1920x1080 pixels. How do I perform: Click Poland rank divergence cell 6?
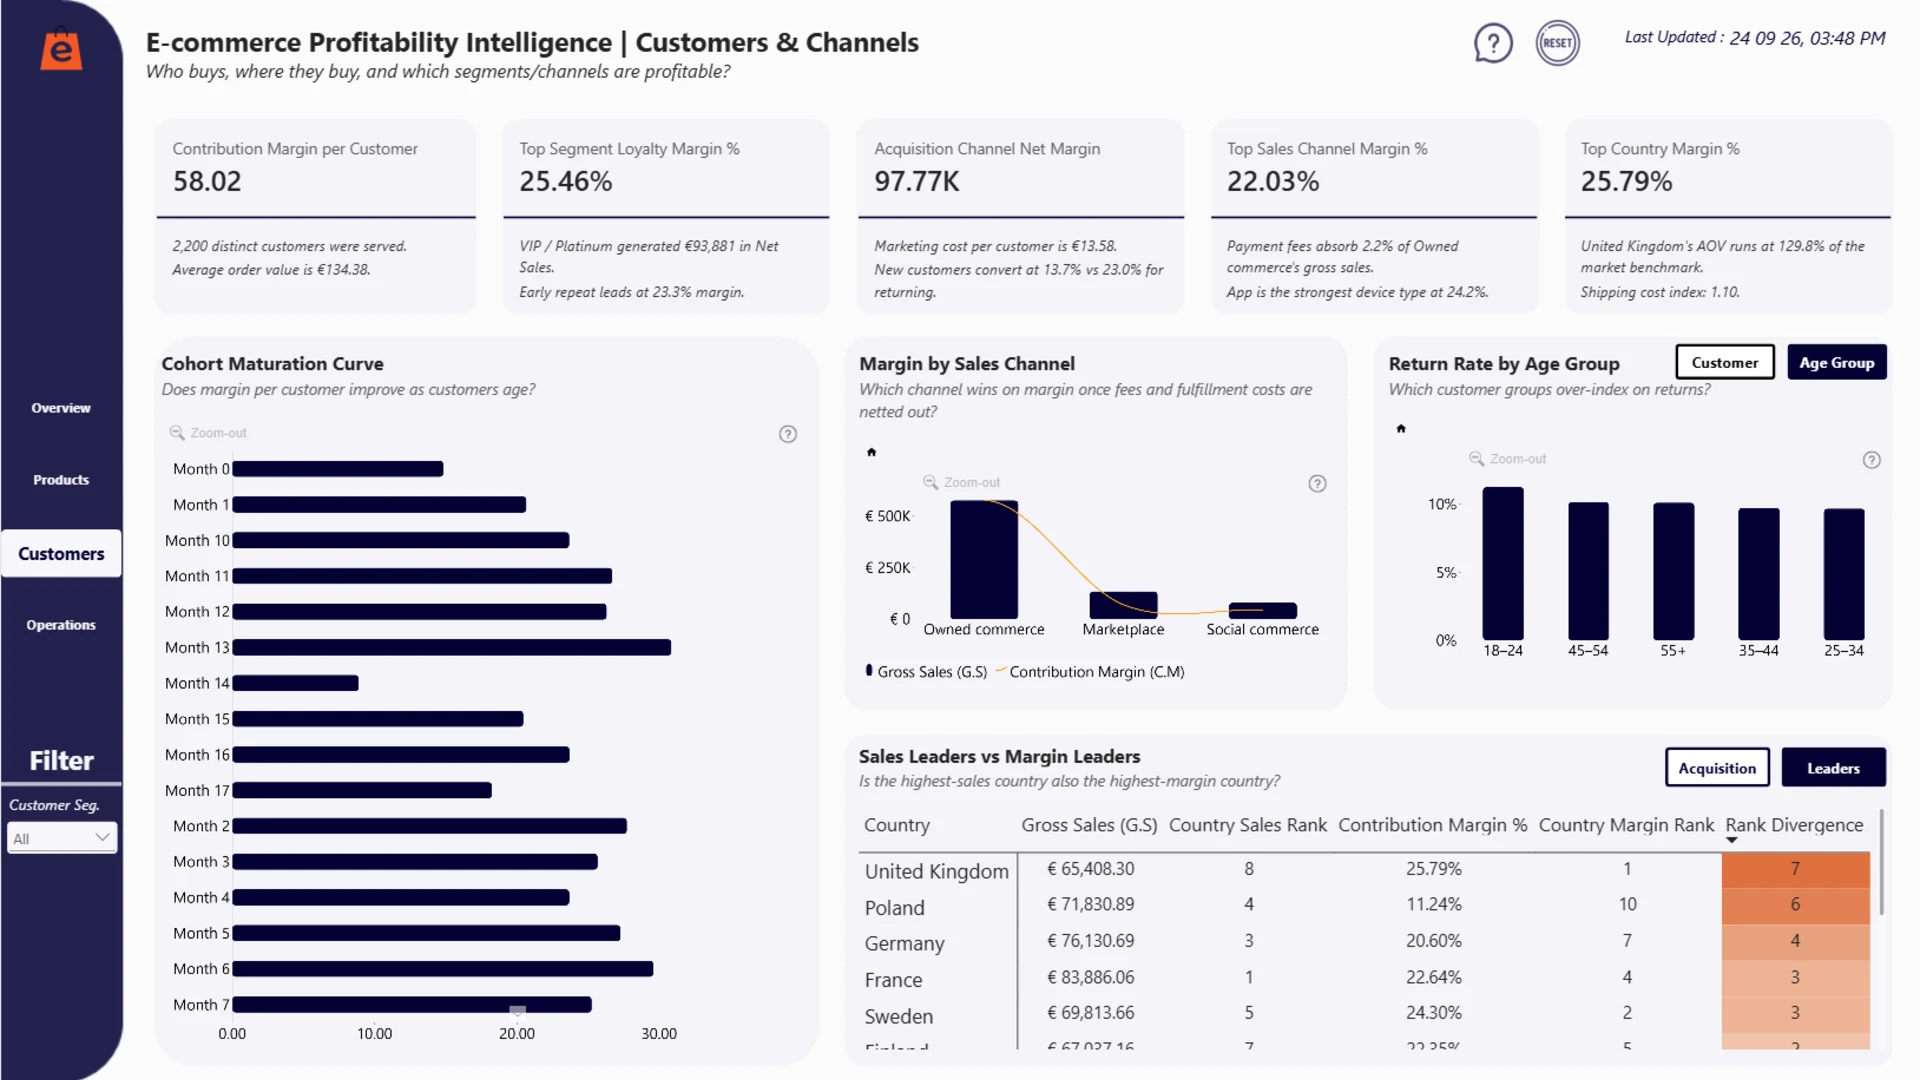point(1795,905)
